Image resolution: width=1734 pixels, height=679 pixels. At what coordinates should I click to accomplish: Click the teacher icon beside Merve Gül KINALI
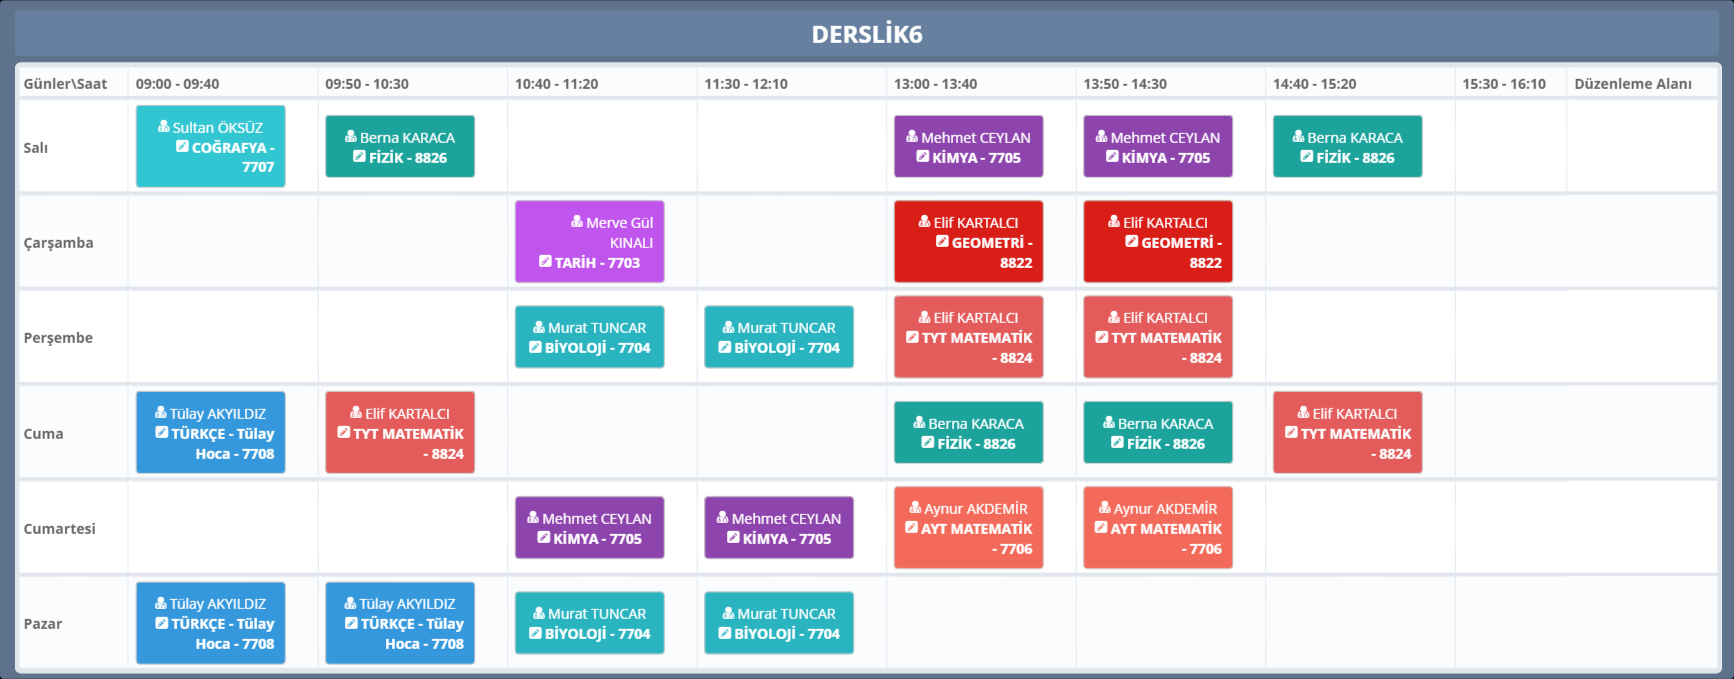[x=577, y=222]
